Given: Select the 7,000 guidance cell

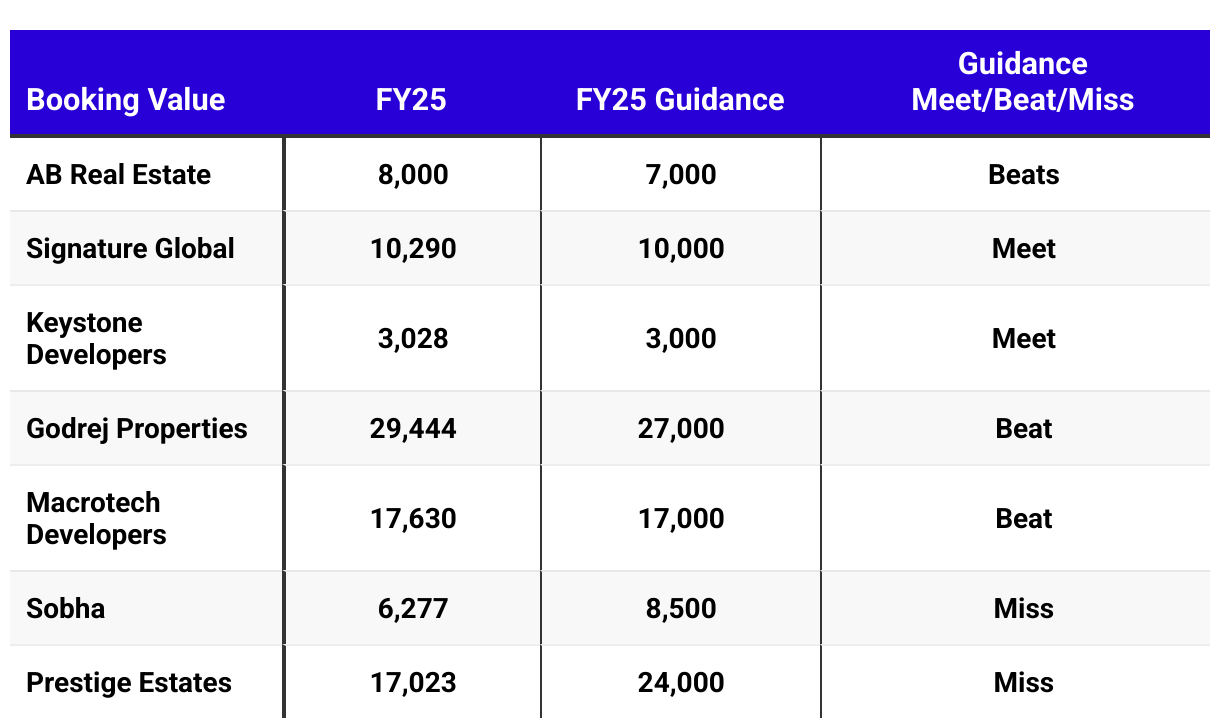Looking at the screenshot, I should [681, 175].
